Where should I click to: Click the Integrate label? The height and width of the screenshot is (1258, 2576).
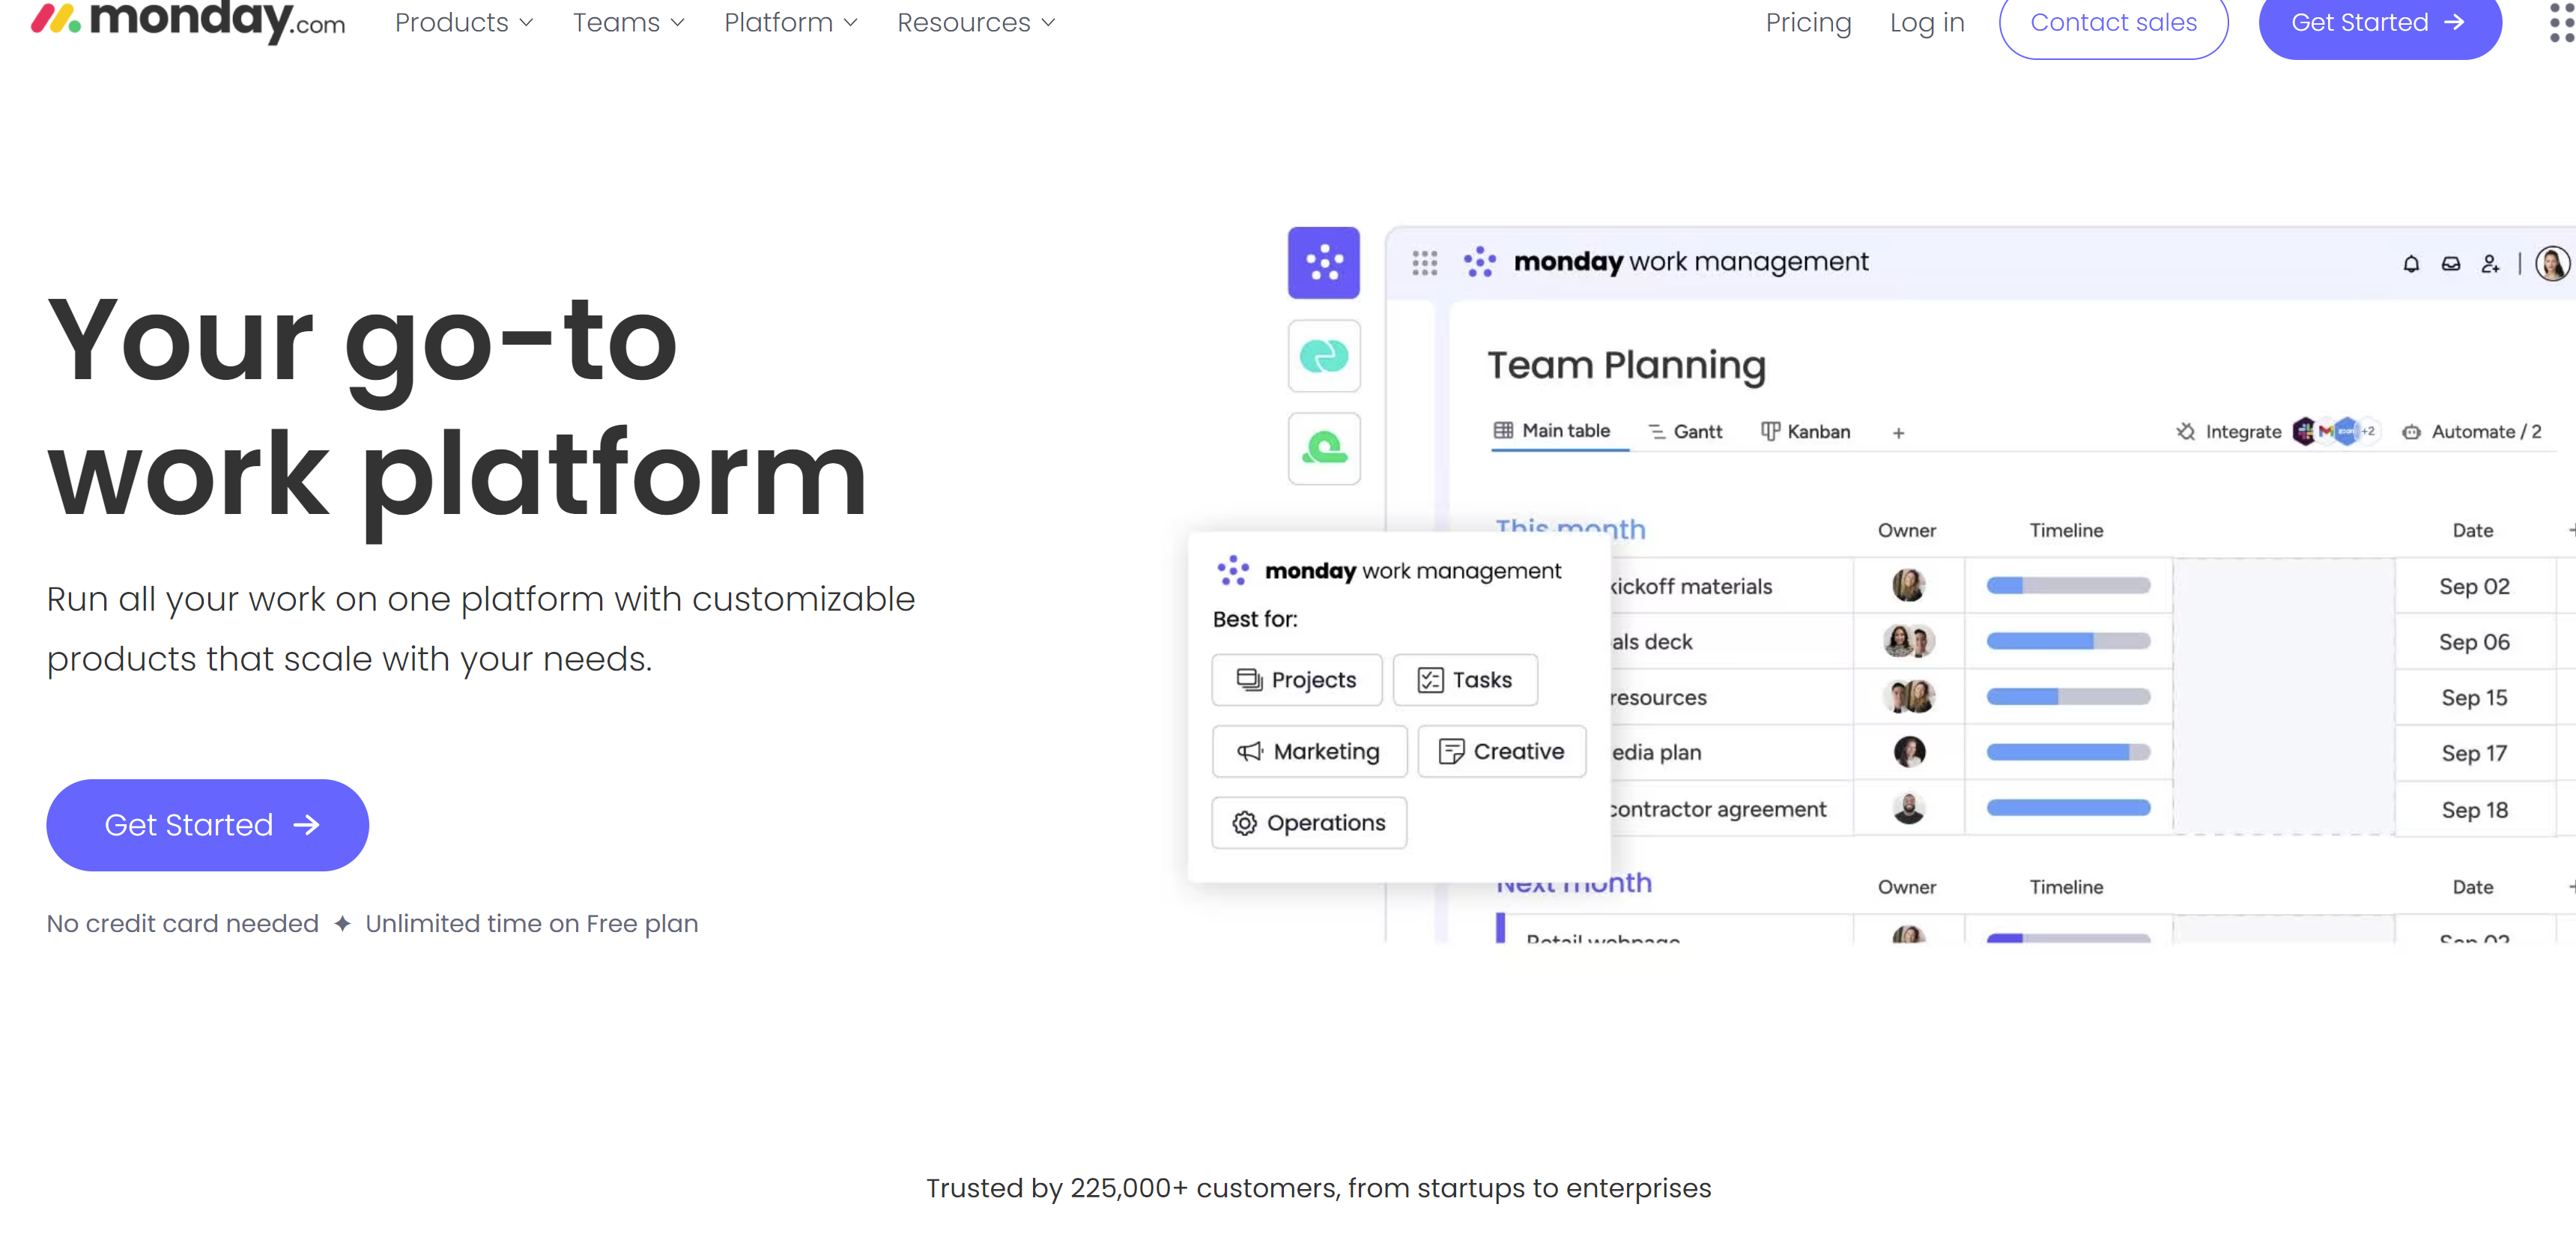(2243, 432)
